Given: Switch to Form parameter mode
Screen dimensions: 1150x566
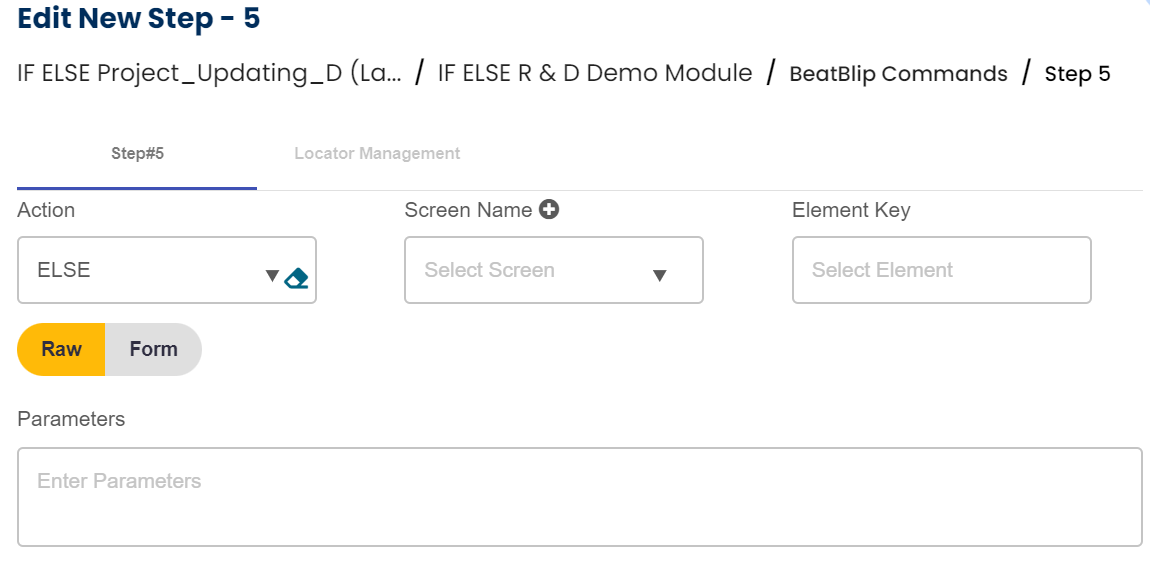Looking at the screenshot, I should [x=153, y=349].
